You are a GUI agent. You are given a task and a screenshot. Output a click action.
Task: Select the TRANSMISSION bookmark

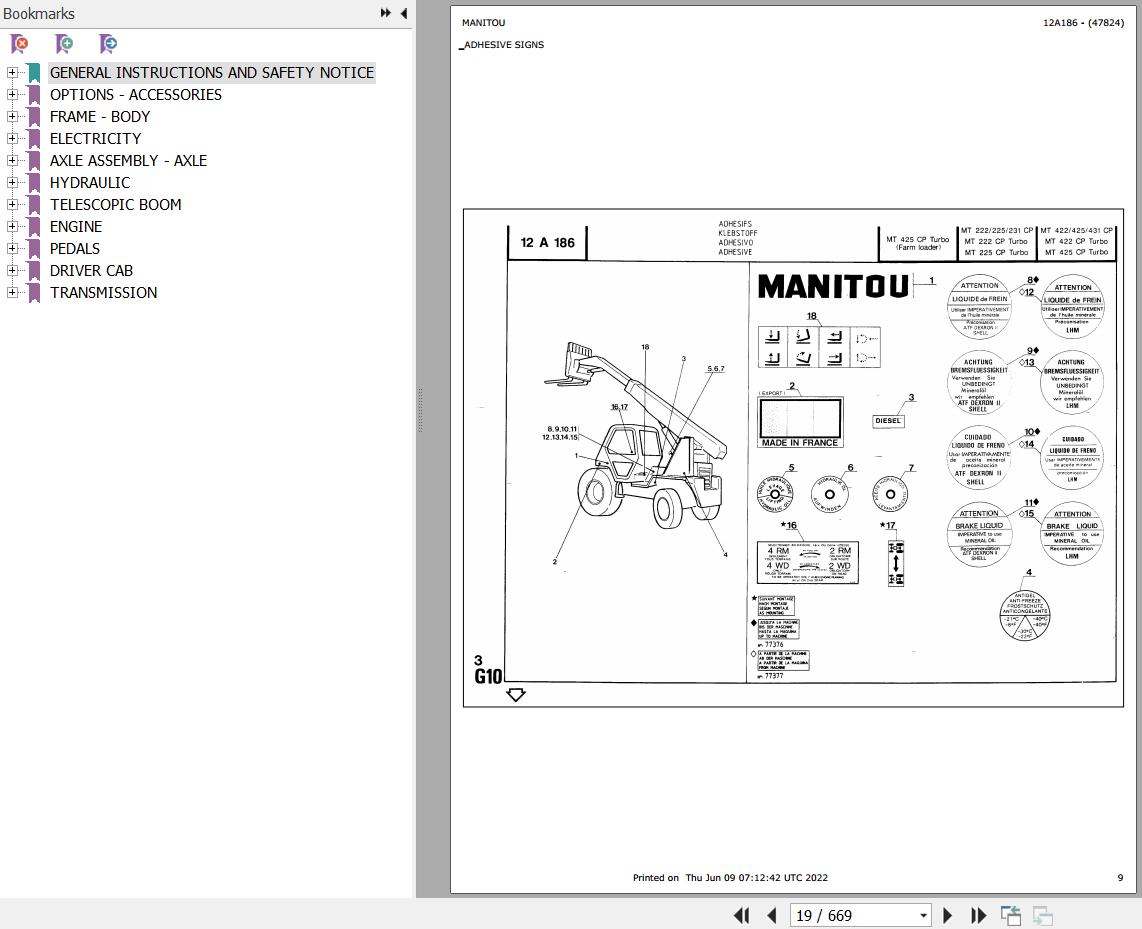(x=103, y=293)
